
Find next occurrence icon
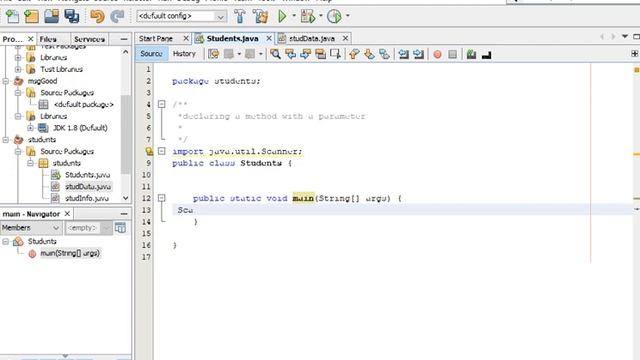click(305, 54)
